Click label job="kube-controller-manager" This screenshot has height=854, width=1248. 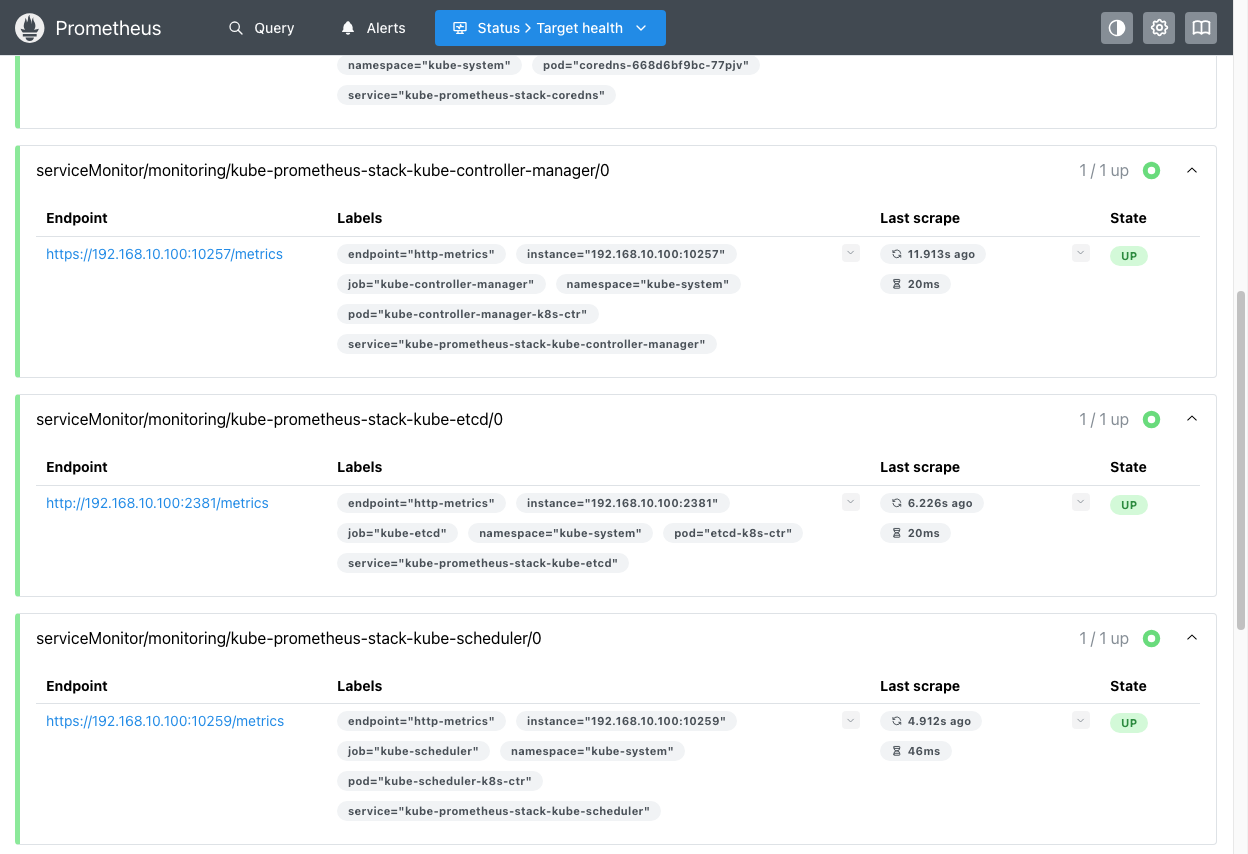pyautogui.click(x=441, y=284)
